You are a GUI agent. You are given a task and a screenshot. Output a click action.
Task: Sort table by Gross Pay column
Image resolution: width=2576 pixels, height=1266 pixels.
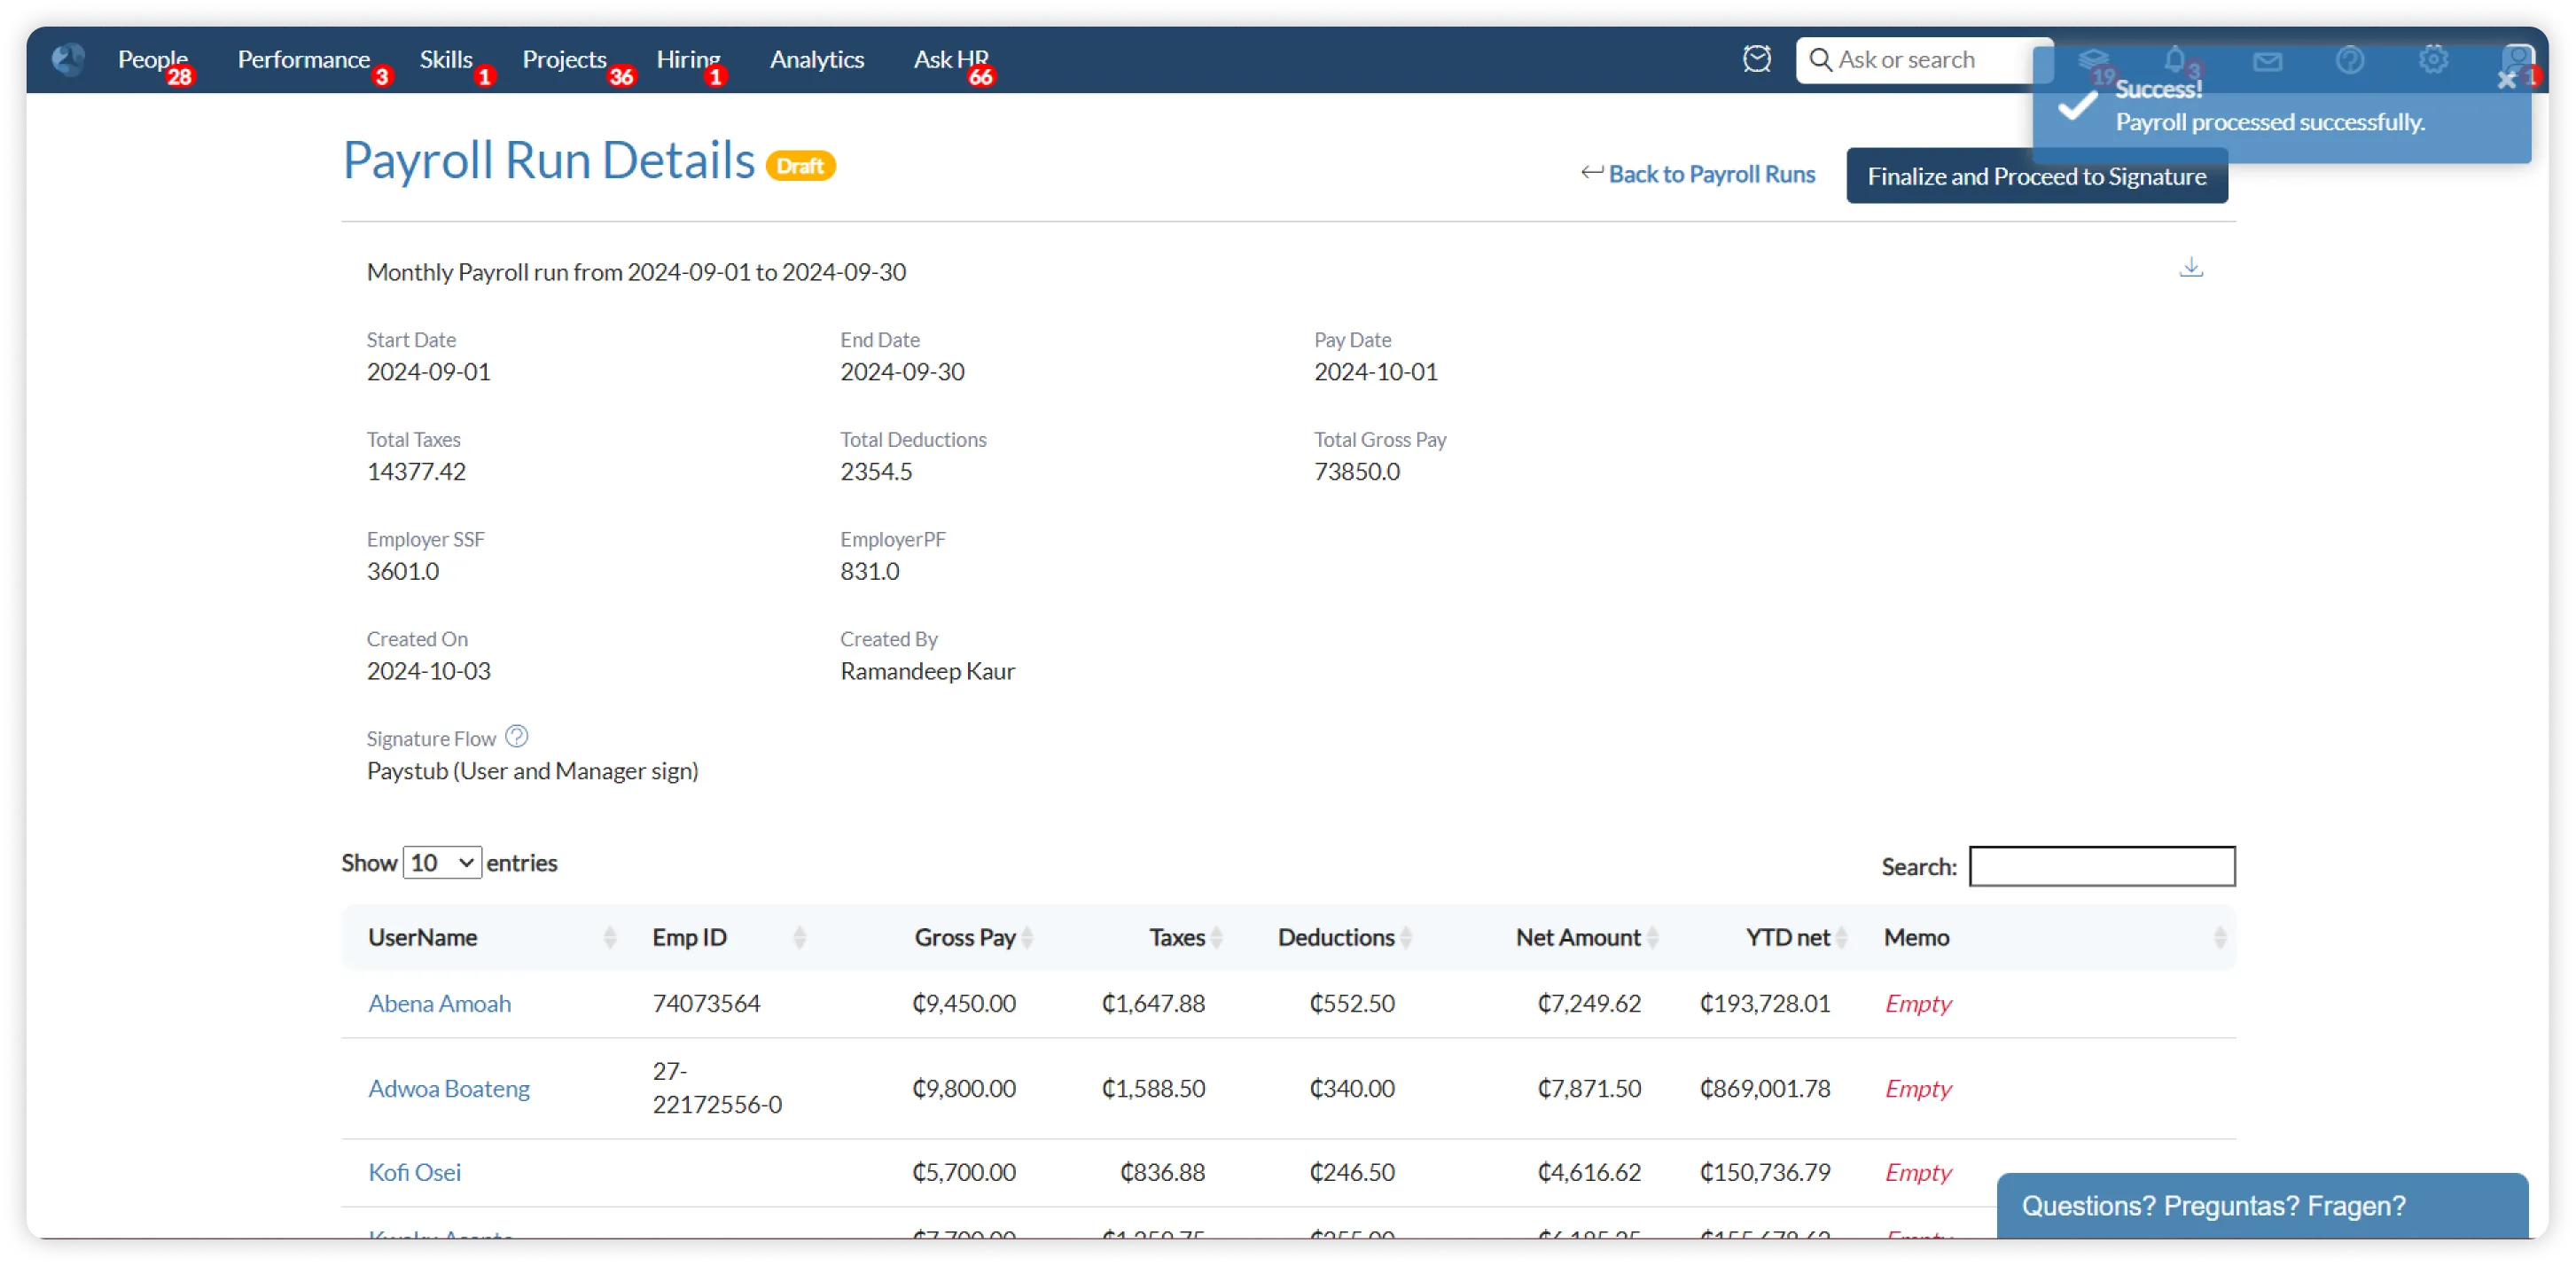(x=965, y=938)
